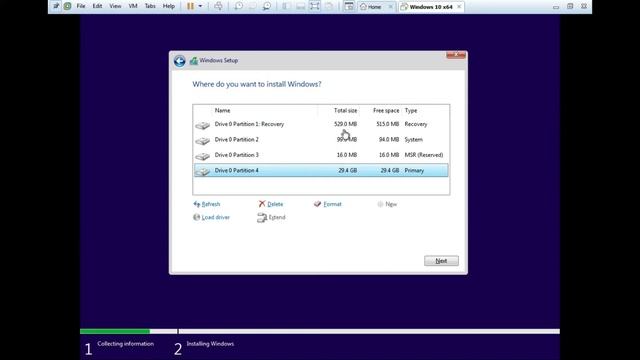This screenshot has width=640, height=360.
Task: Click the starburst icon beside New
Action: click(380, 204)
